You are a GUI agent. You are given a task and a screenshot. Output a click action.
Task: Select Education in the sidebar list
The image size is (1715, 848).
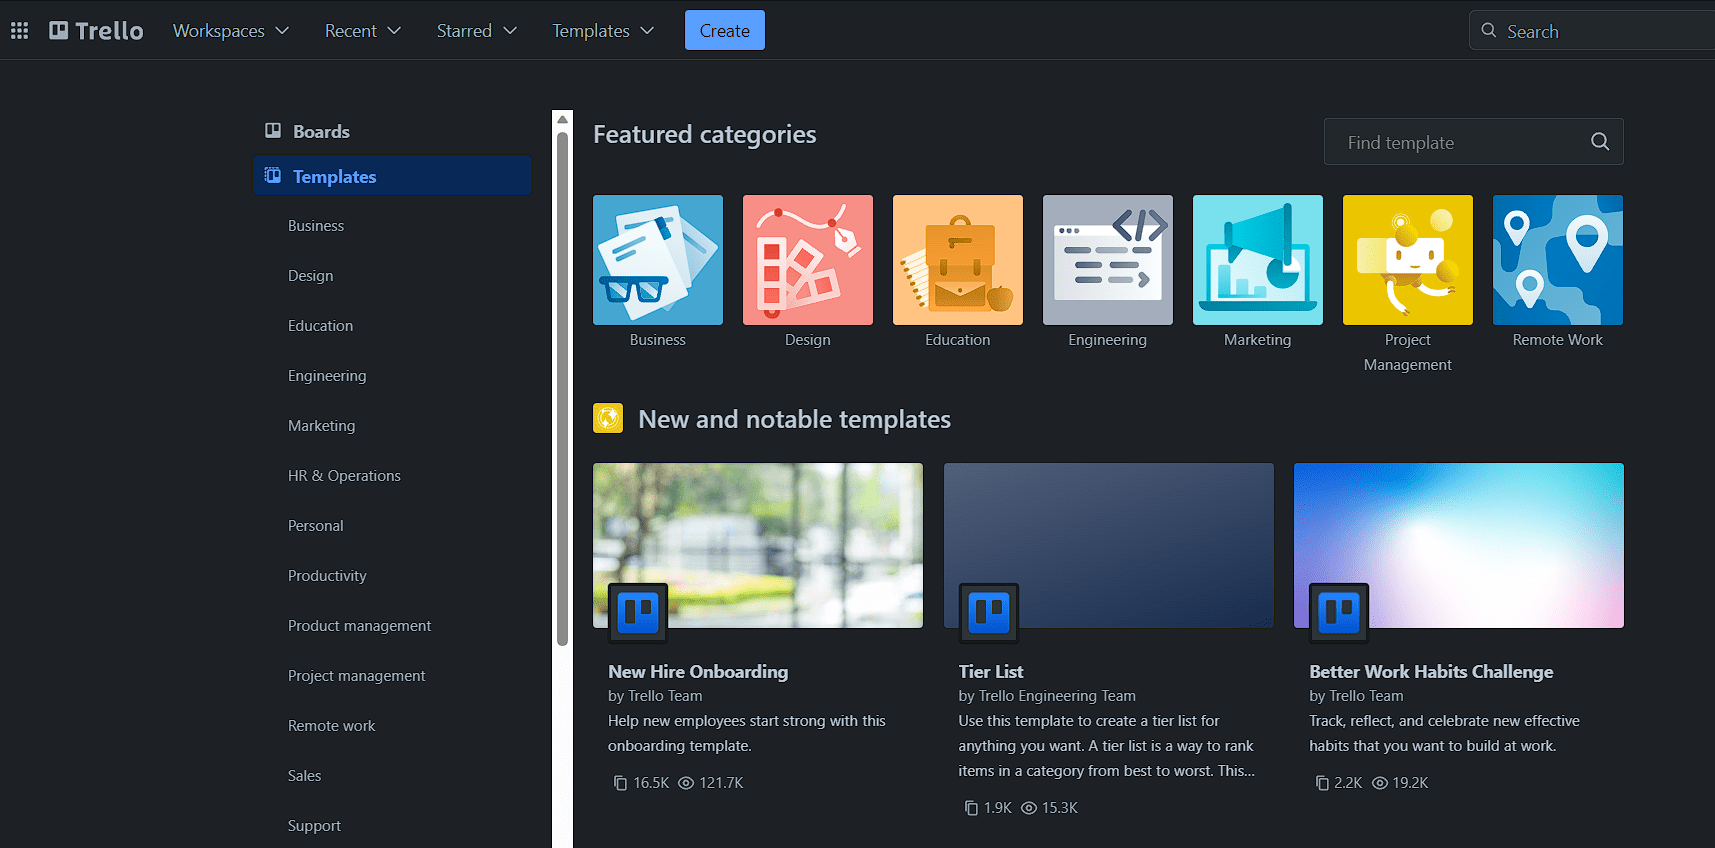point(321,326)
